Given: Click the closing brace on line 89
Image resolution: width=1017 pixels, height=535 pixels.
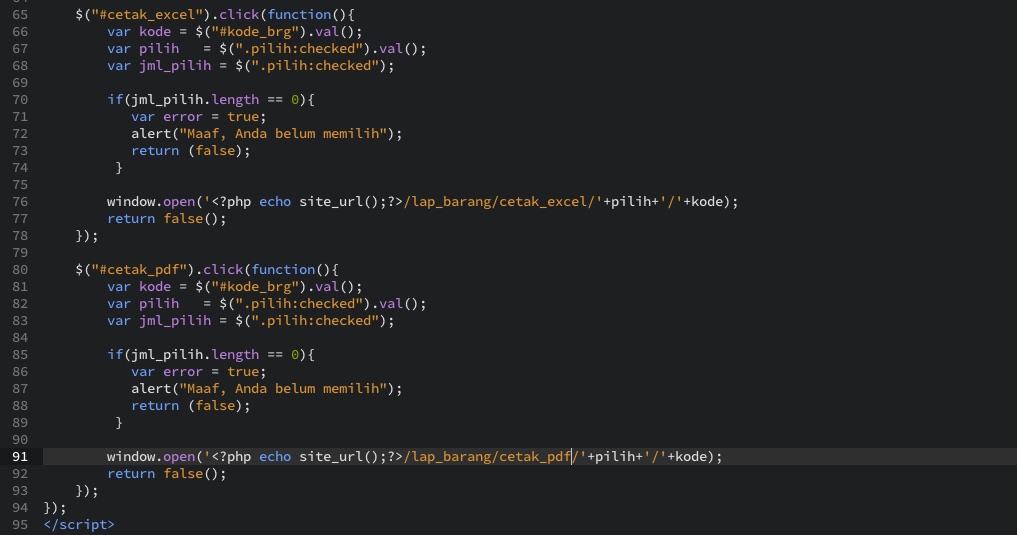Looking at the screenshot, I should point(119,422).
